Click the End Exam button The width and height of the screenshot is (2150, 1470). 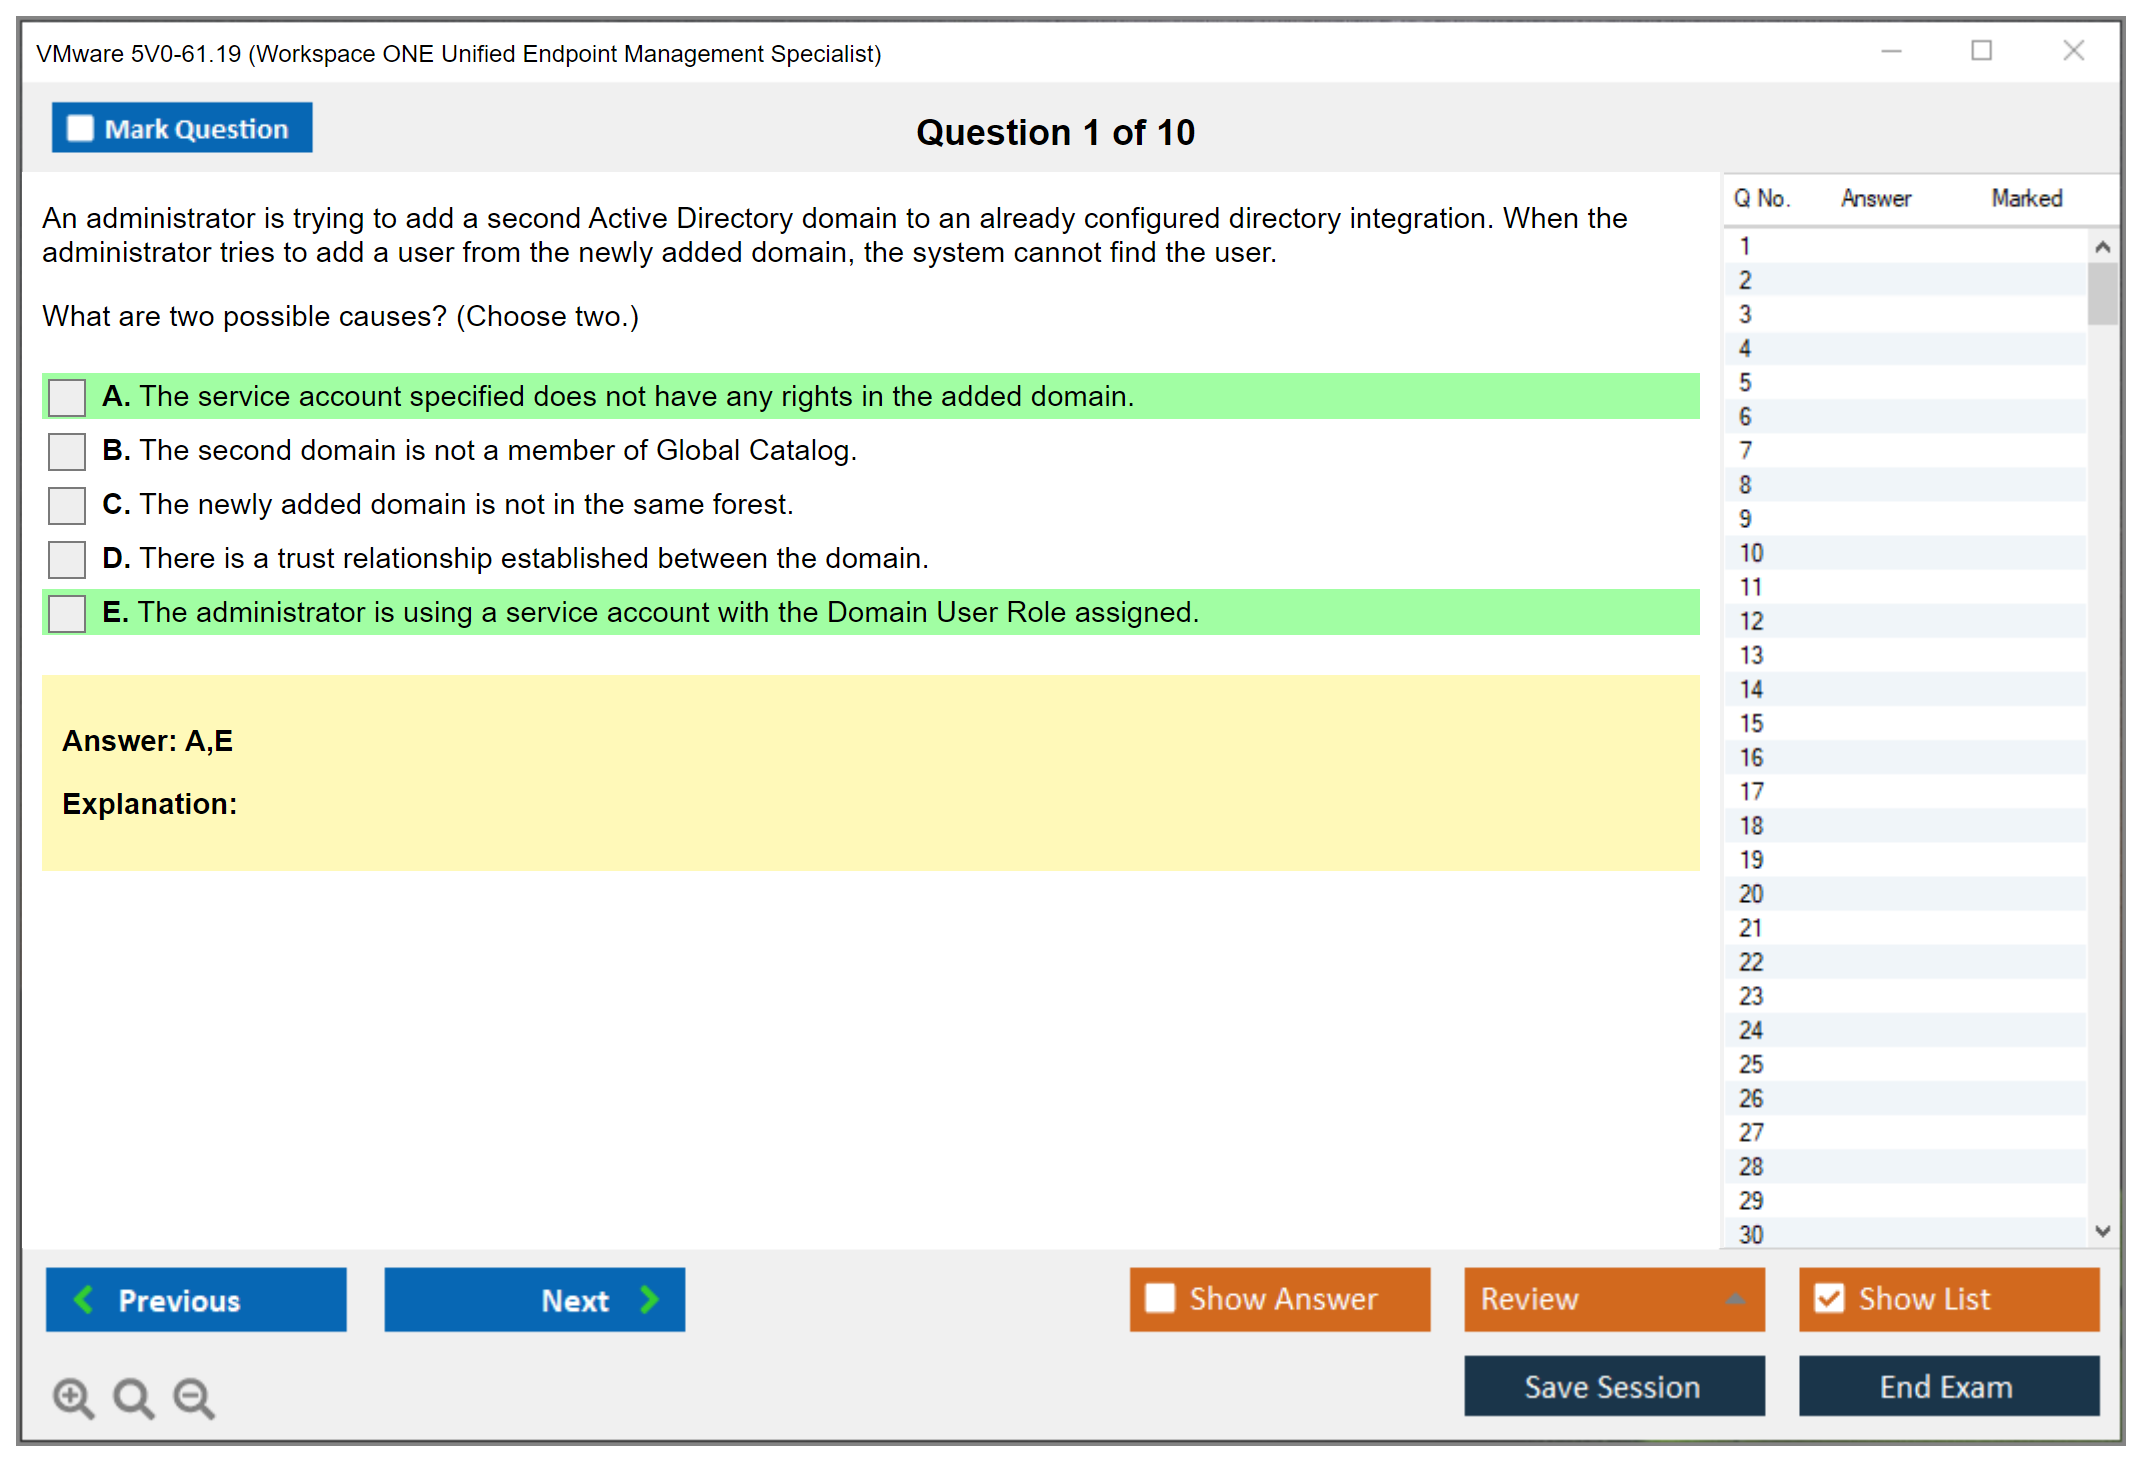pyautogui.click(x=1947, y=1386)
